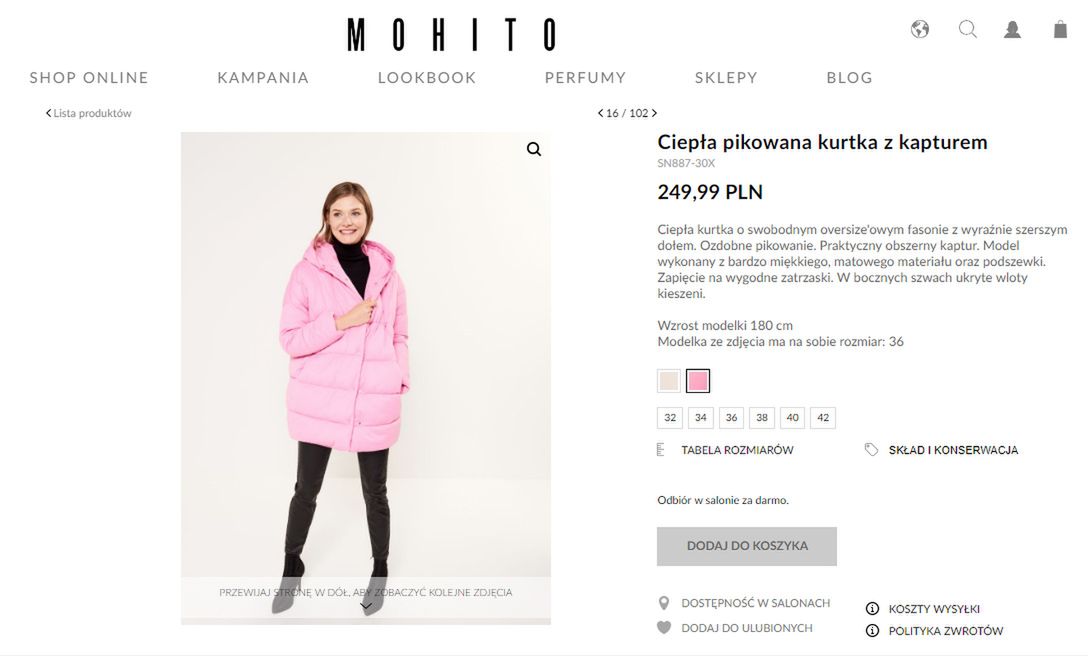The image size is (1088, 656).
Task: Choose the beige color swatch
Action: (x=669, y=381)
